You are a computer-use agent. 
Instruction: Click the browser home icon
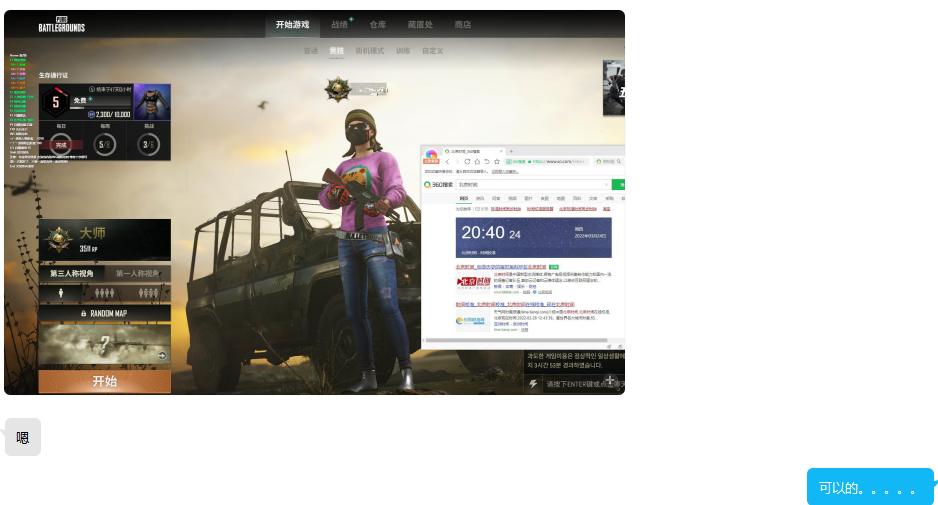477,162
